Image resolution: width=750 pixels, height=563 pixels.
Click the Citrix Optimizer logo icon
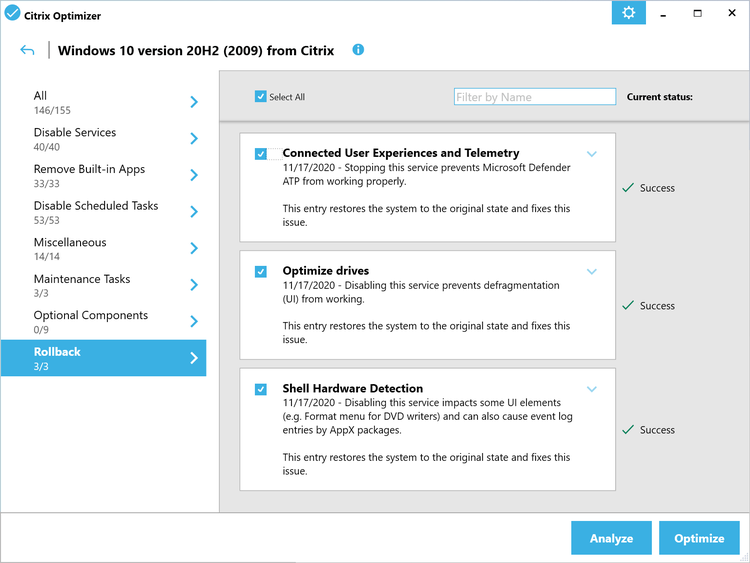point(12,13)
